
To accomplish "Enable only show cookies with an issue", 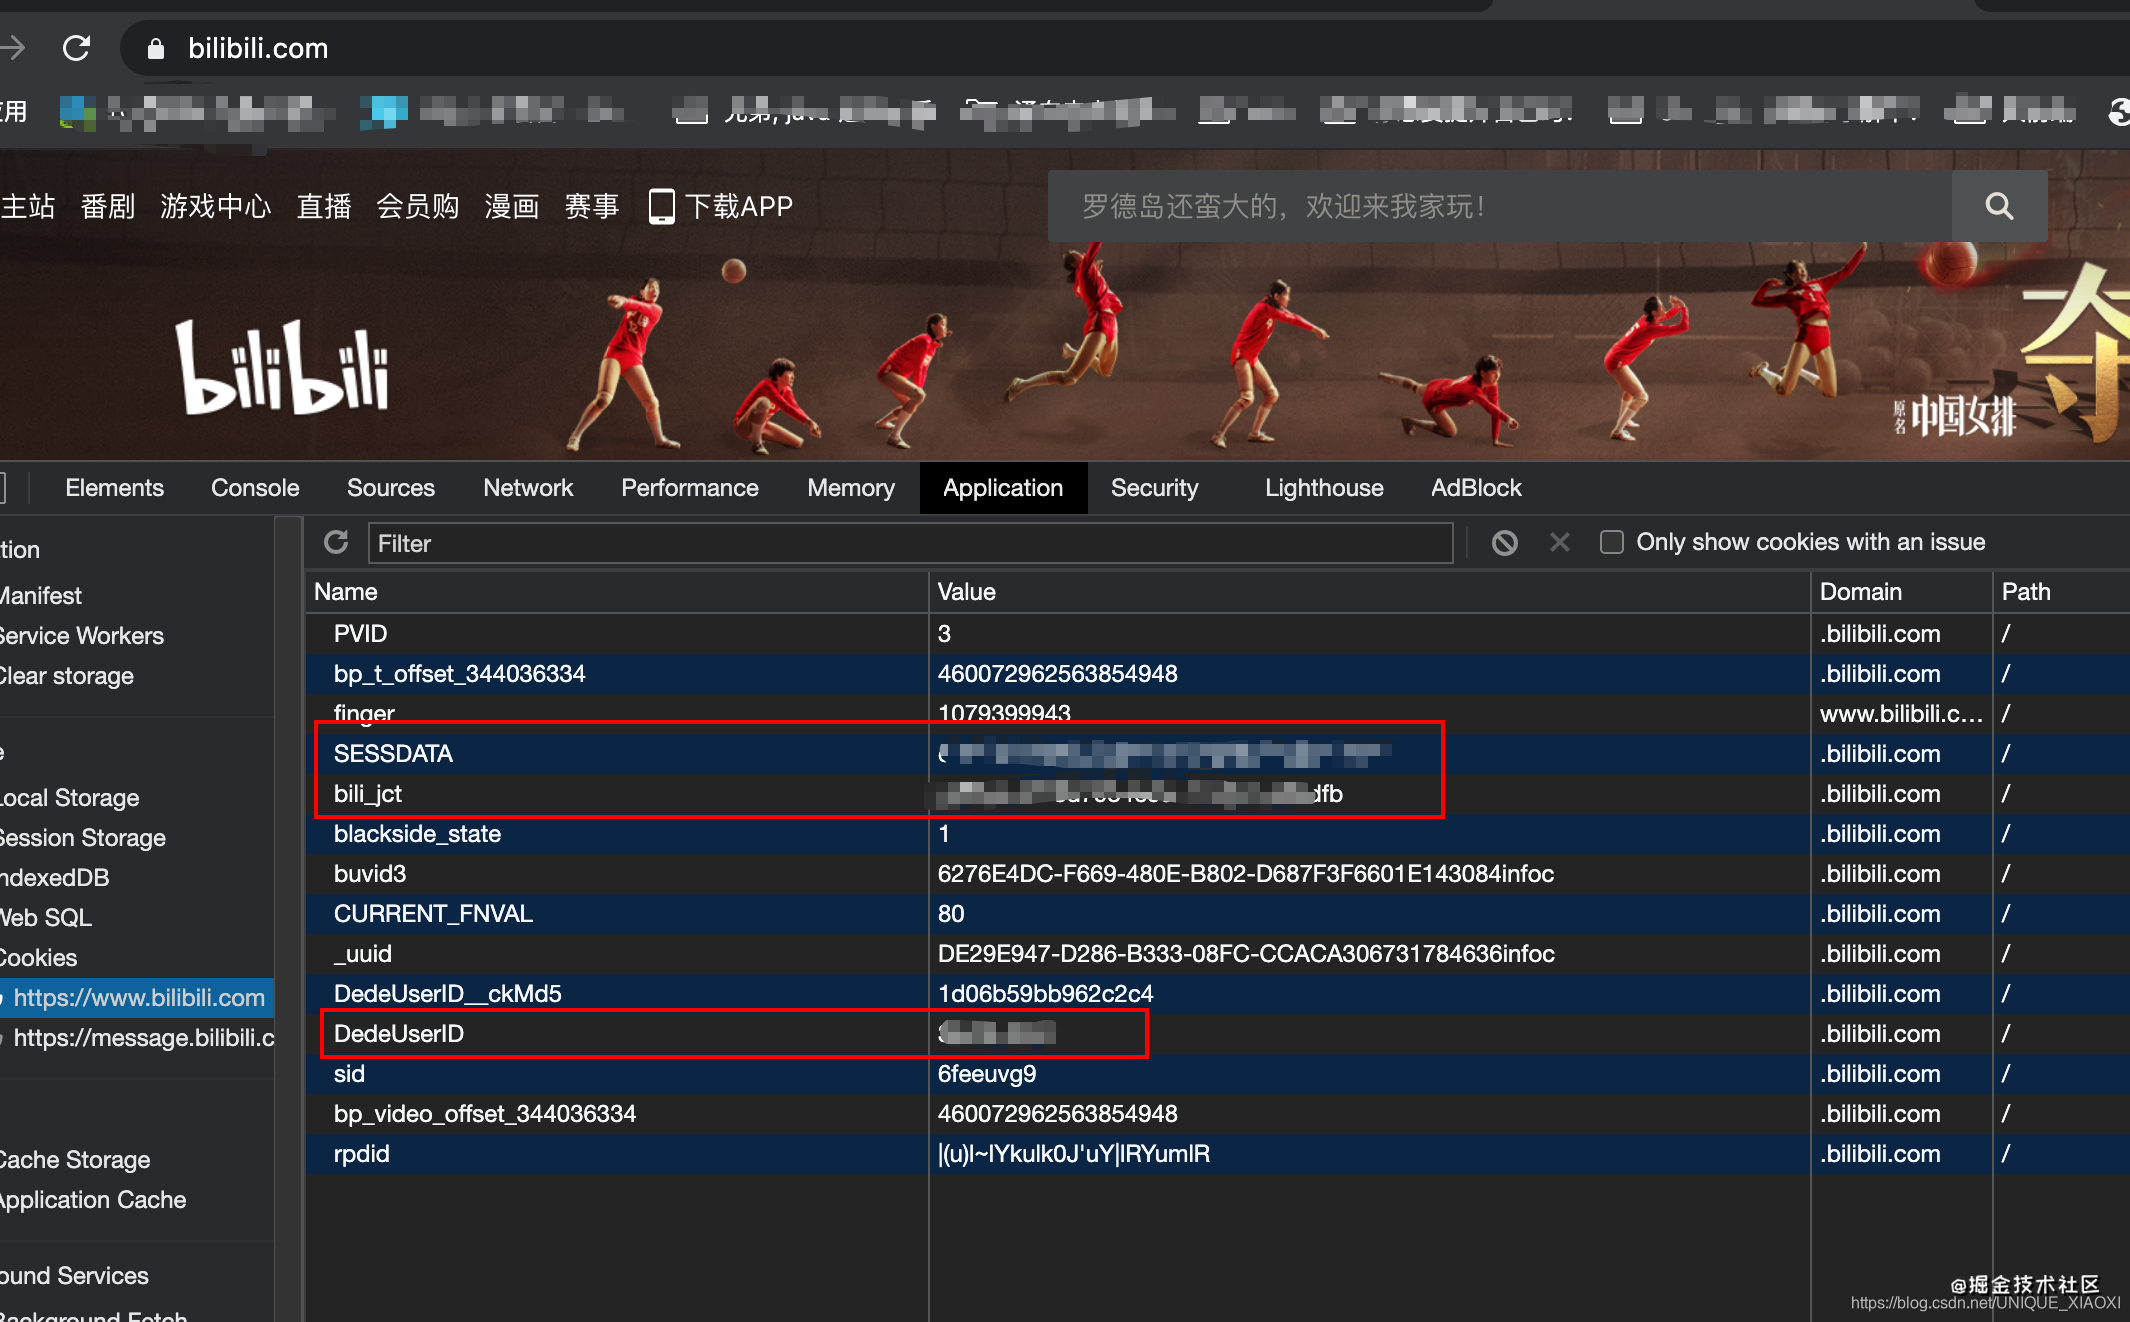I will [x=1611, y=542].
